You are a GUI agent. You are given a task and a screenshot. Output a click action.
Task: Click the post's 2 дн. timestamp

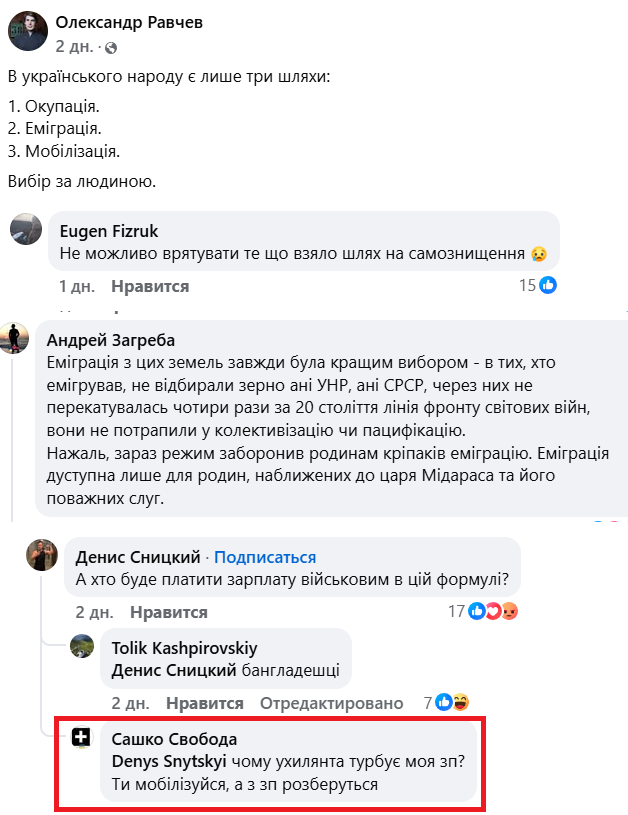[x=75, y=47]
